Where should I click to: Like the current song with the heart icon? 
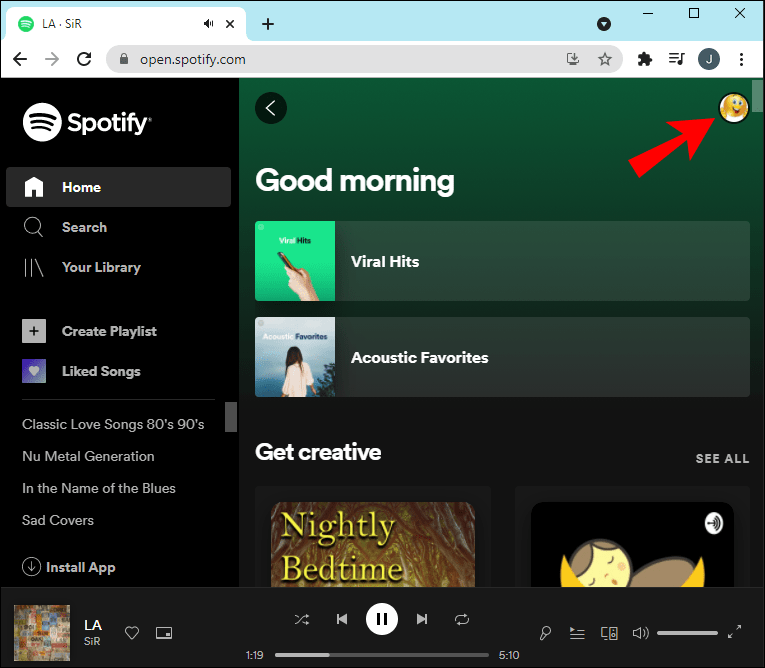[x=132, y=633]
